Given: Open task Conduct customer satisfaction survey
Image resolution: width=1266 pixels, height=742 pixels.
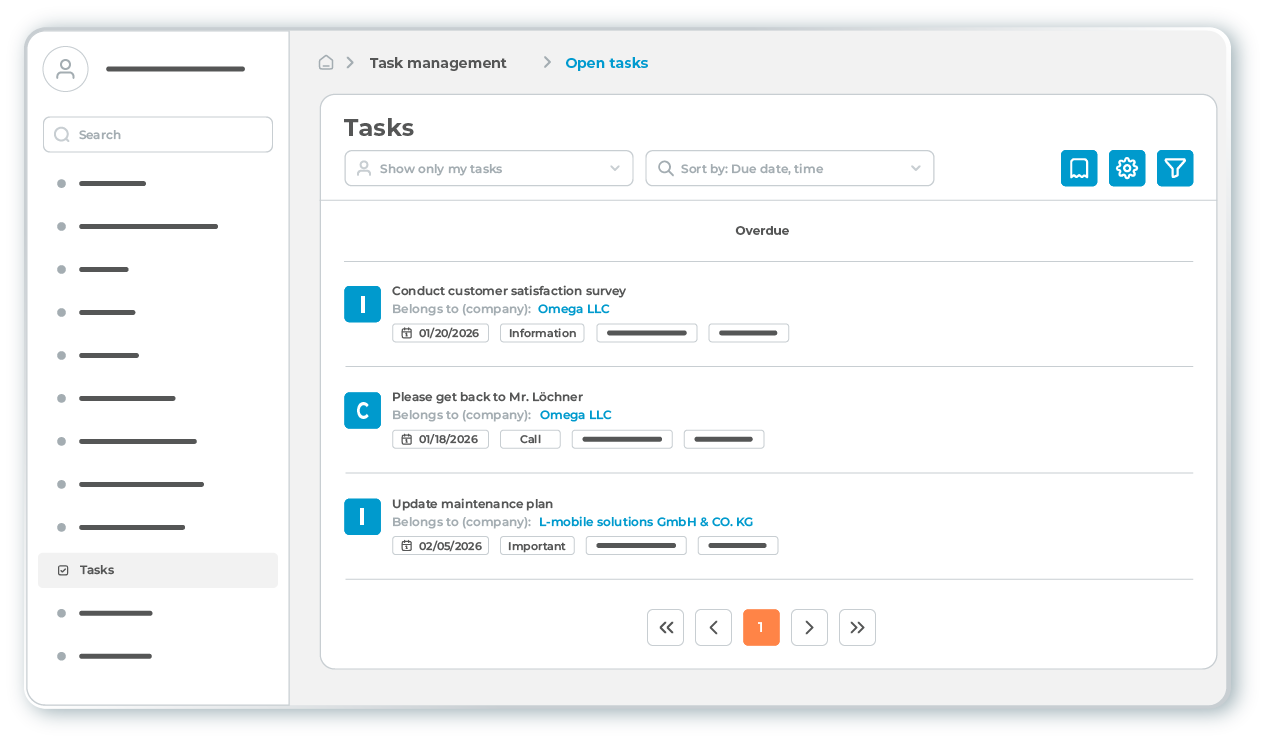Looking at the screenshot, I should coord(509,291).
